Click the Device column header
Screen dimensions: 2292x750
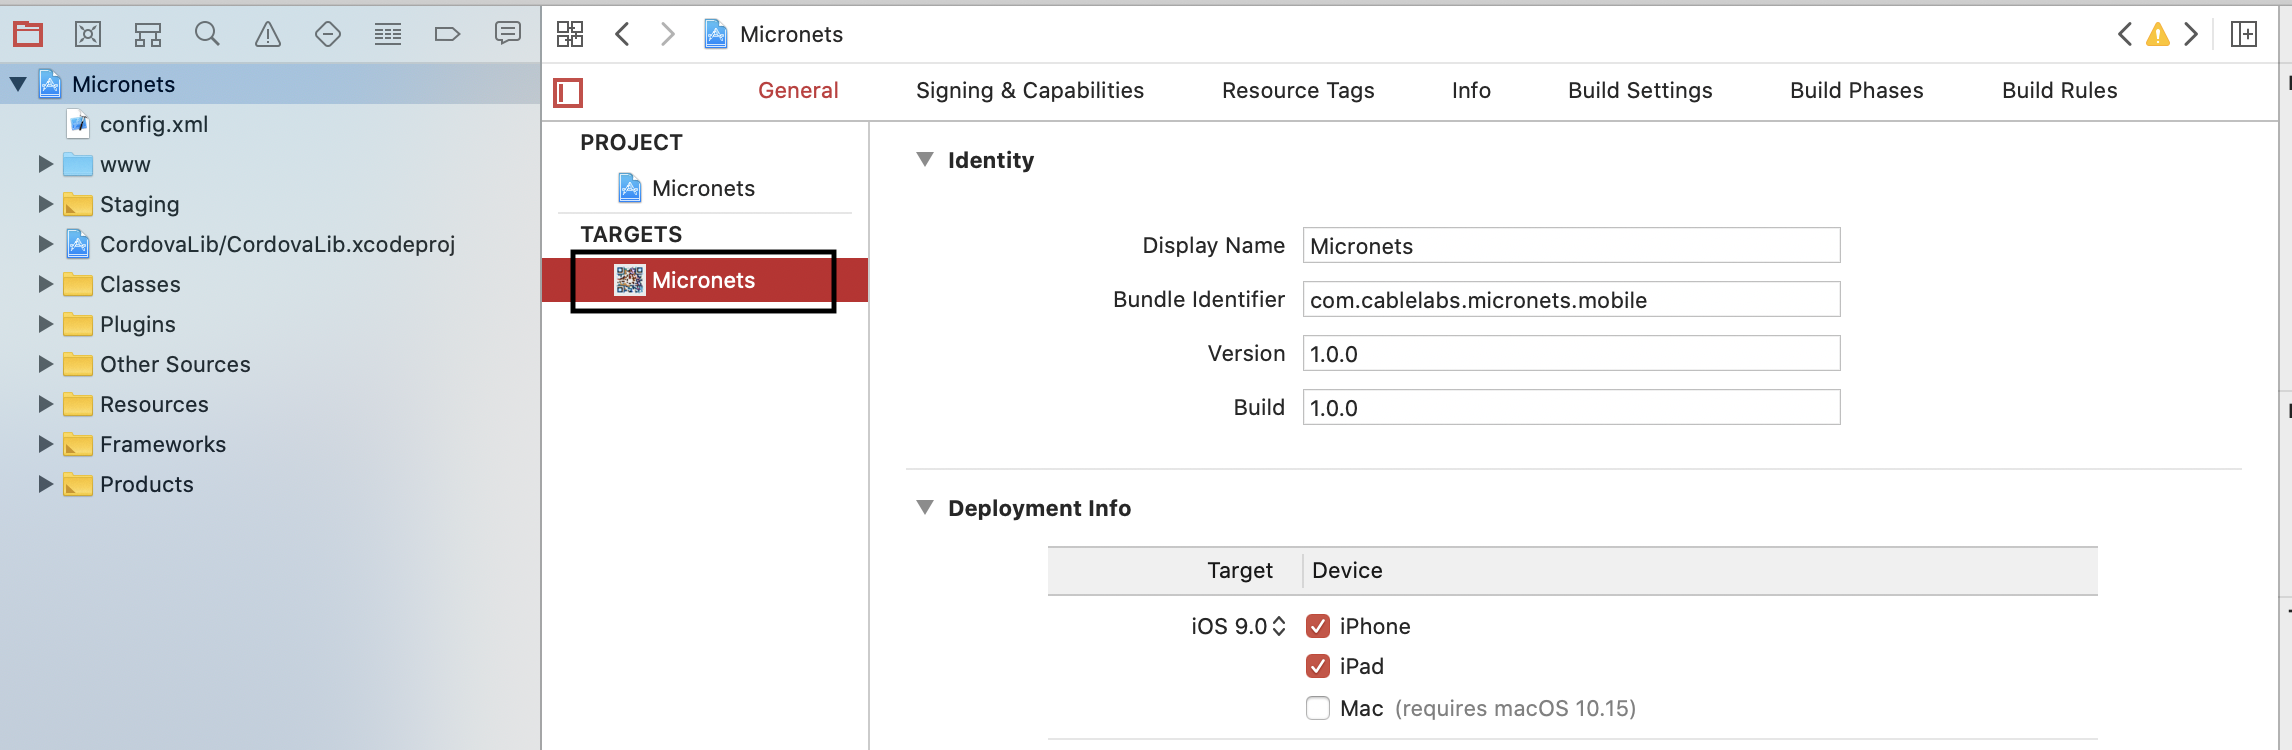[1347, 571]
